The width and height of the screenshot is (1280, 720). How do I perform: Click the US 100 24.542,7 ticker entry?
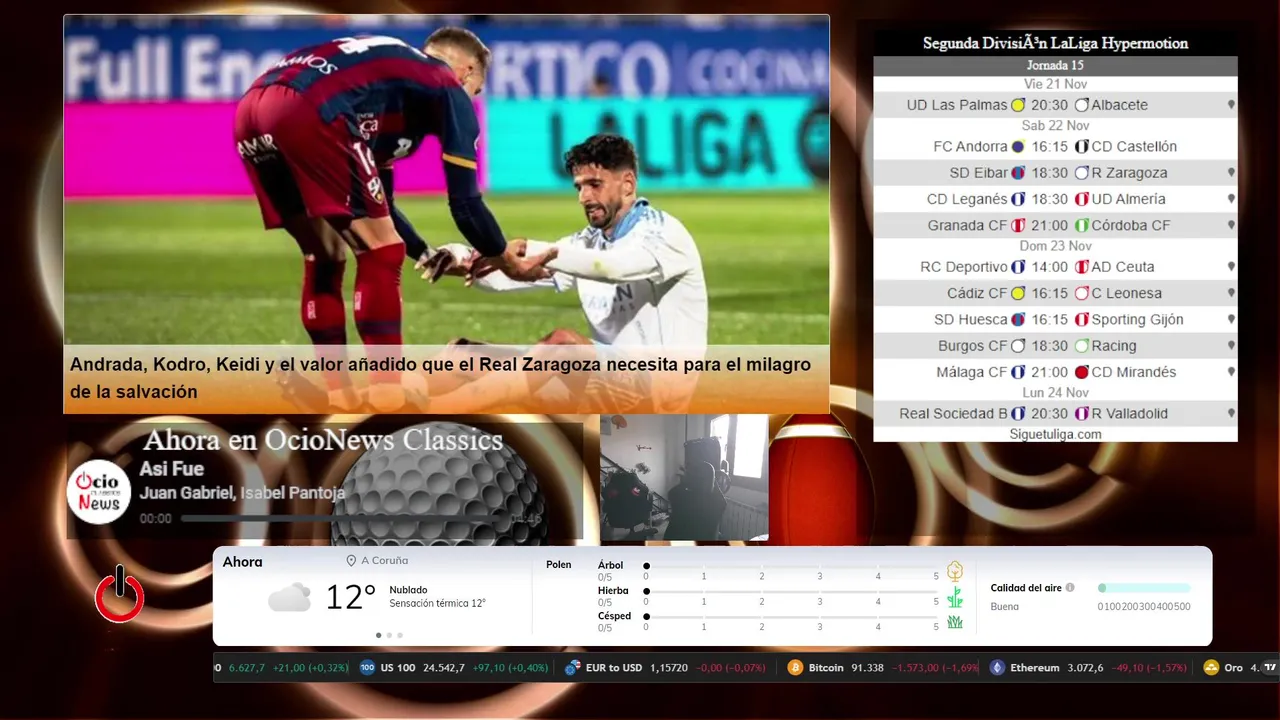click(x=454, y=667)
